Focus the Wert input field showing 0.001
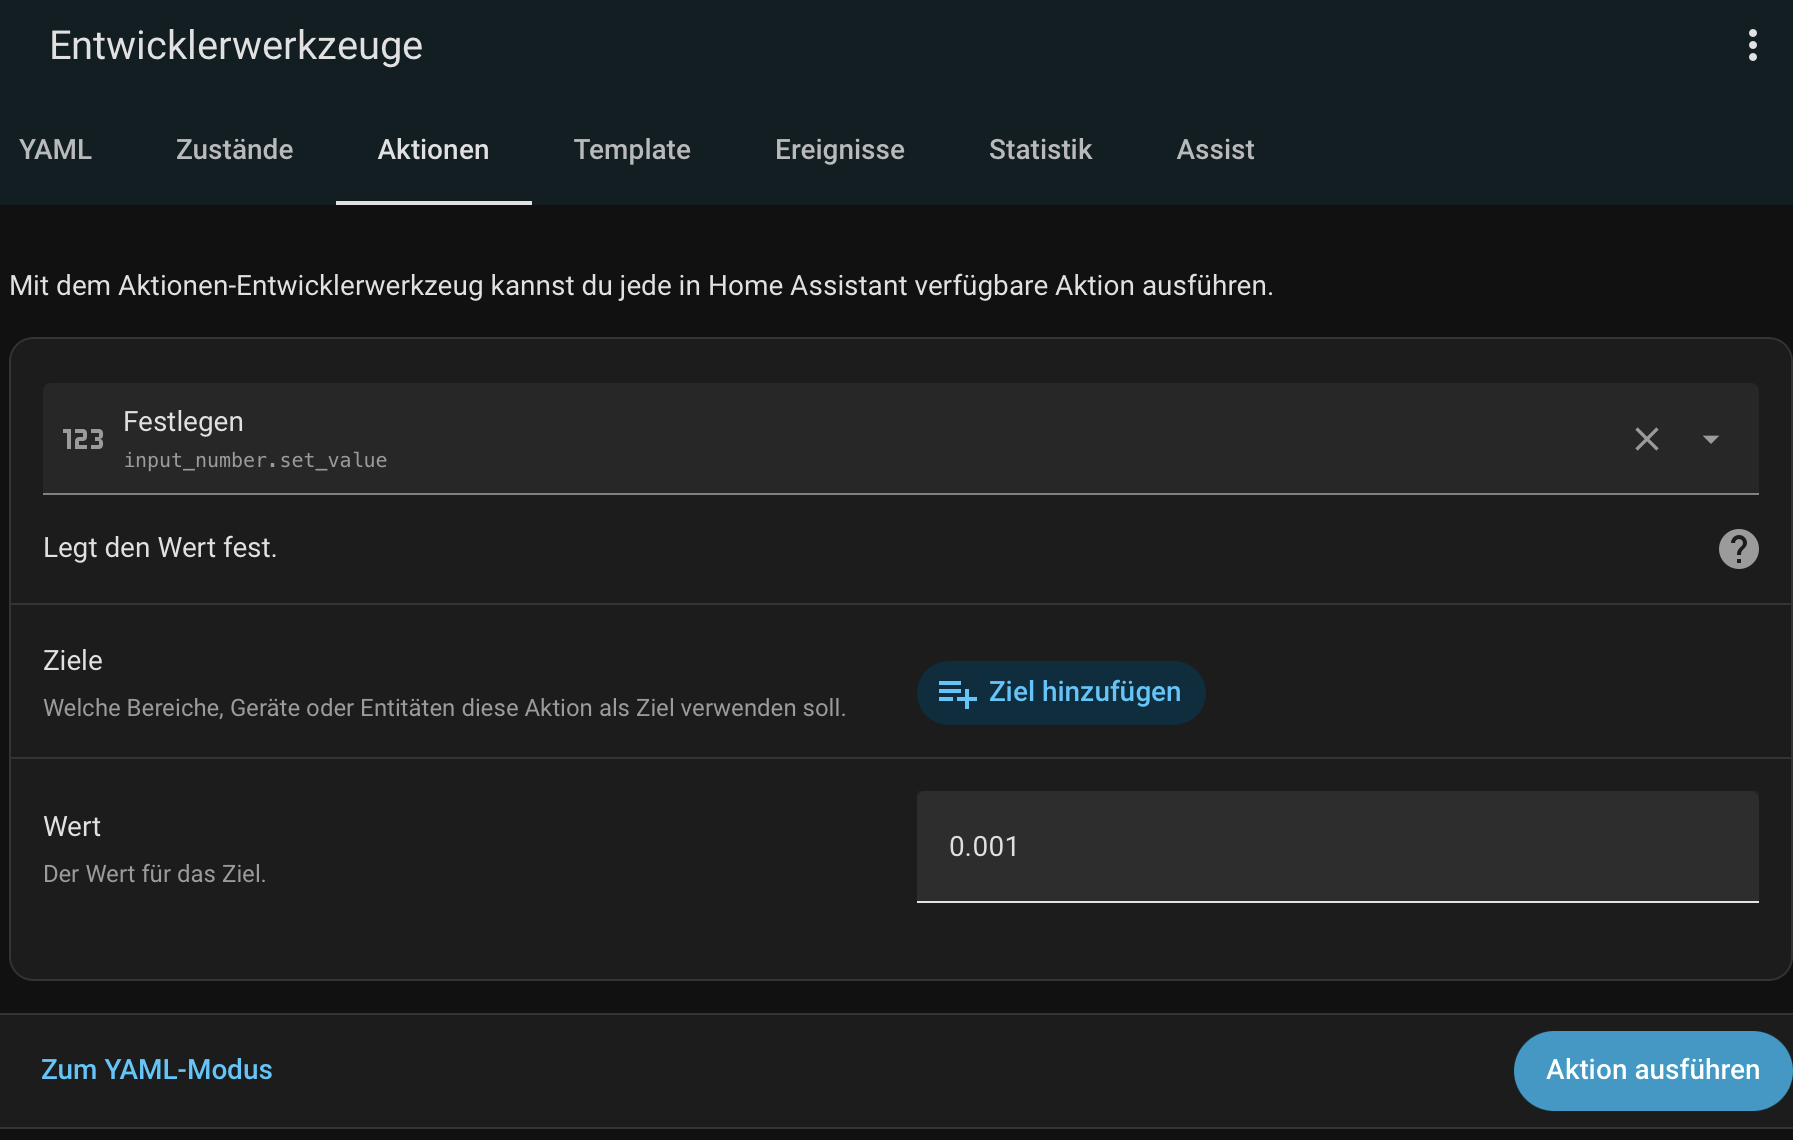The height and width of the screenshot is (1140, 1793). (x=1336, y=847)
